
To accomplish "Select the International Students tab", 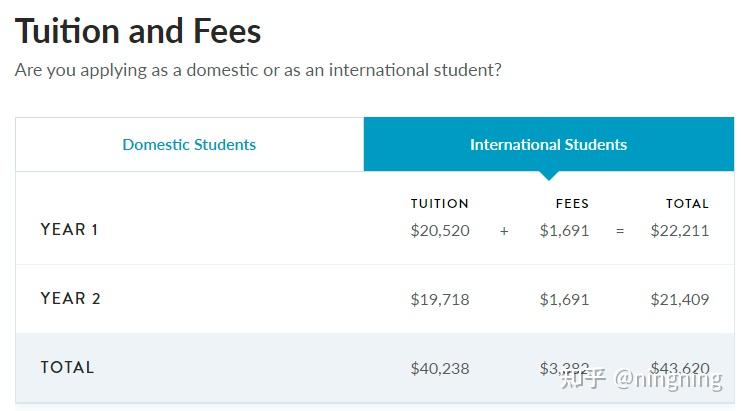I will point(549,145).
